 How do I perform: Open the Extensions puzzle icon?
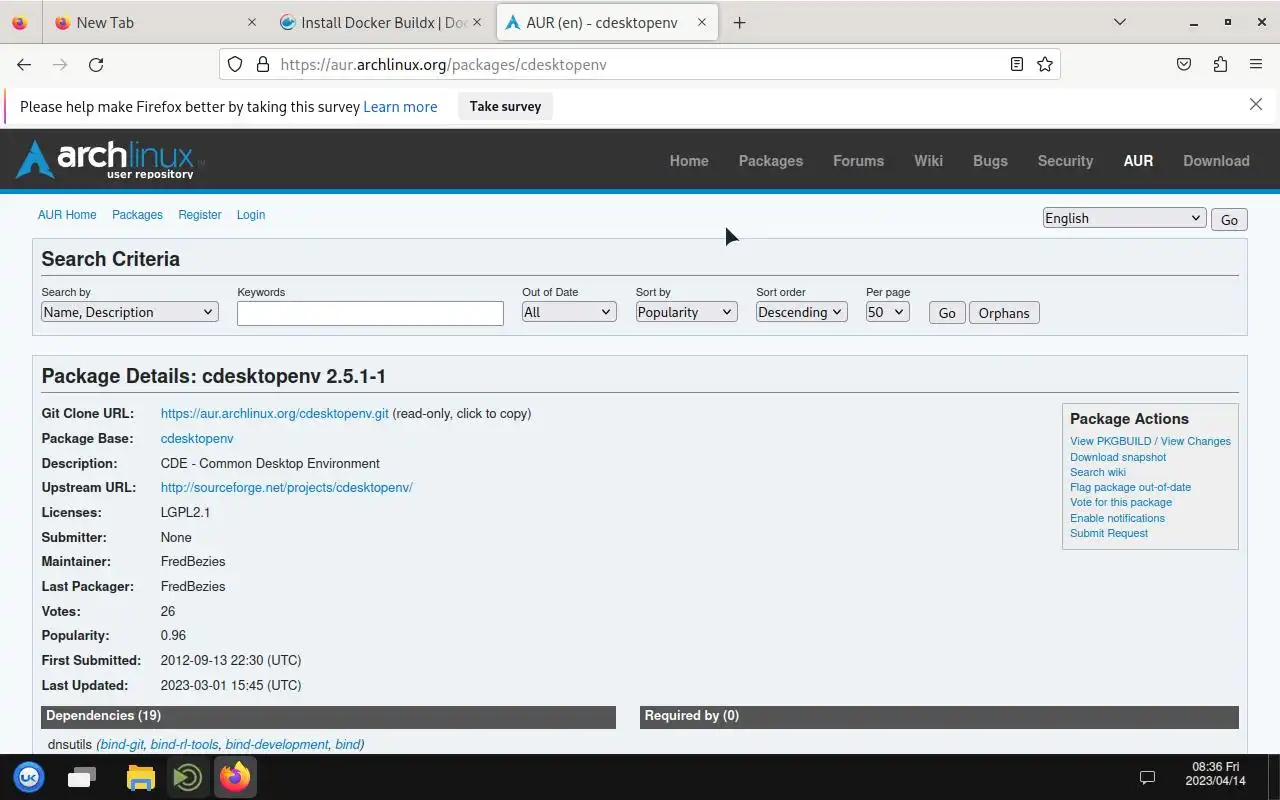[x=1220, y=64]
